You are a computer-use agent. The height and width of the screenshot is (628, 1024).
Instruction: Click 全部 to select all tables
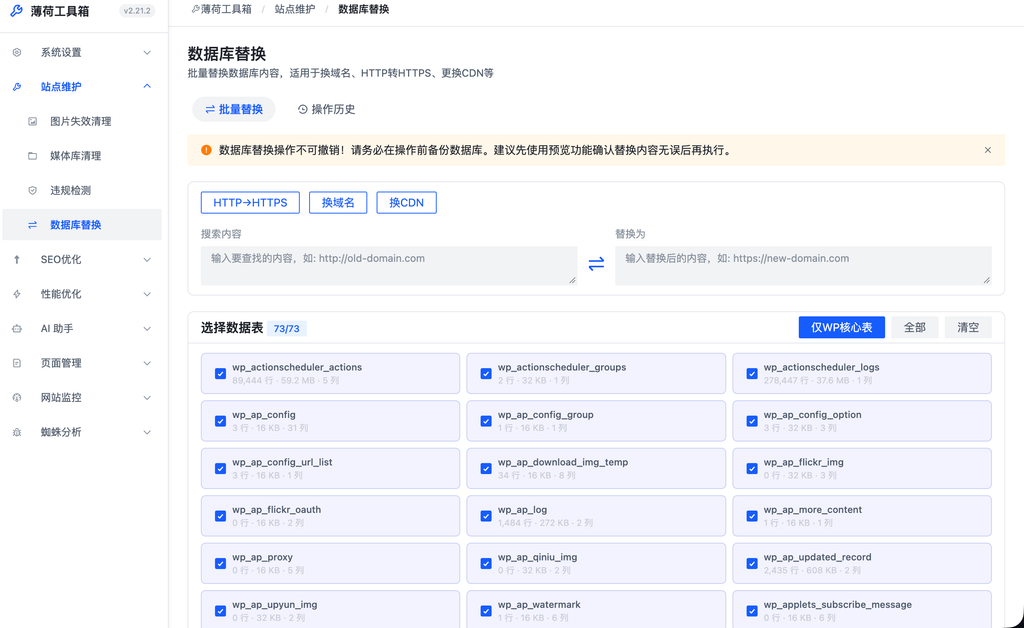click(x=914, y=328)
